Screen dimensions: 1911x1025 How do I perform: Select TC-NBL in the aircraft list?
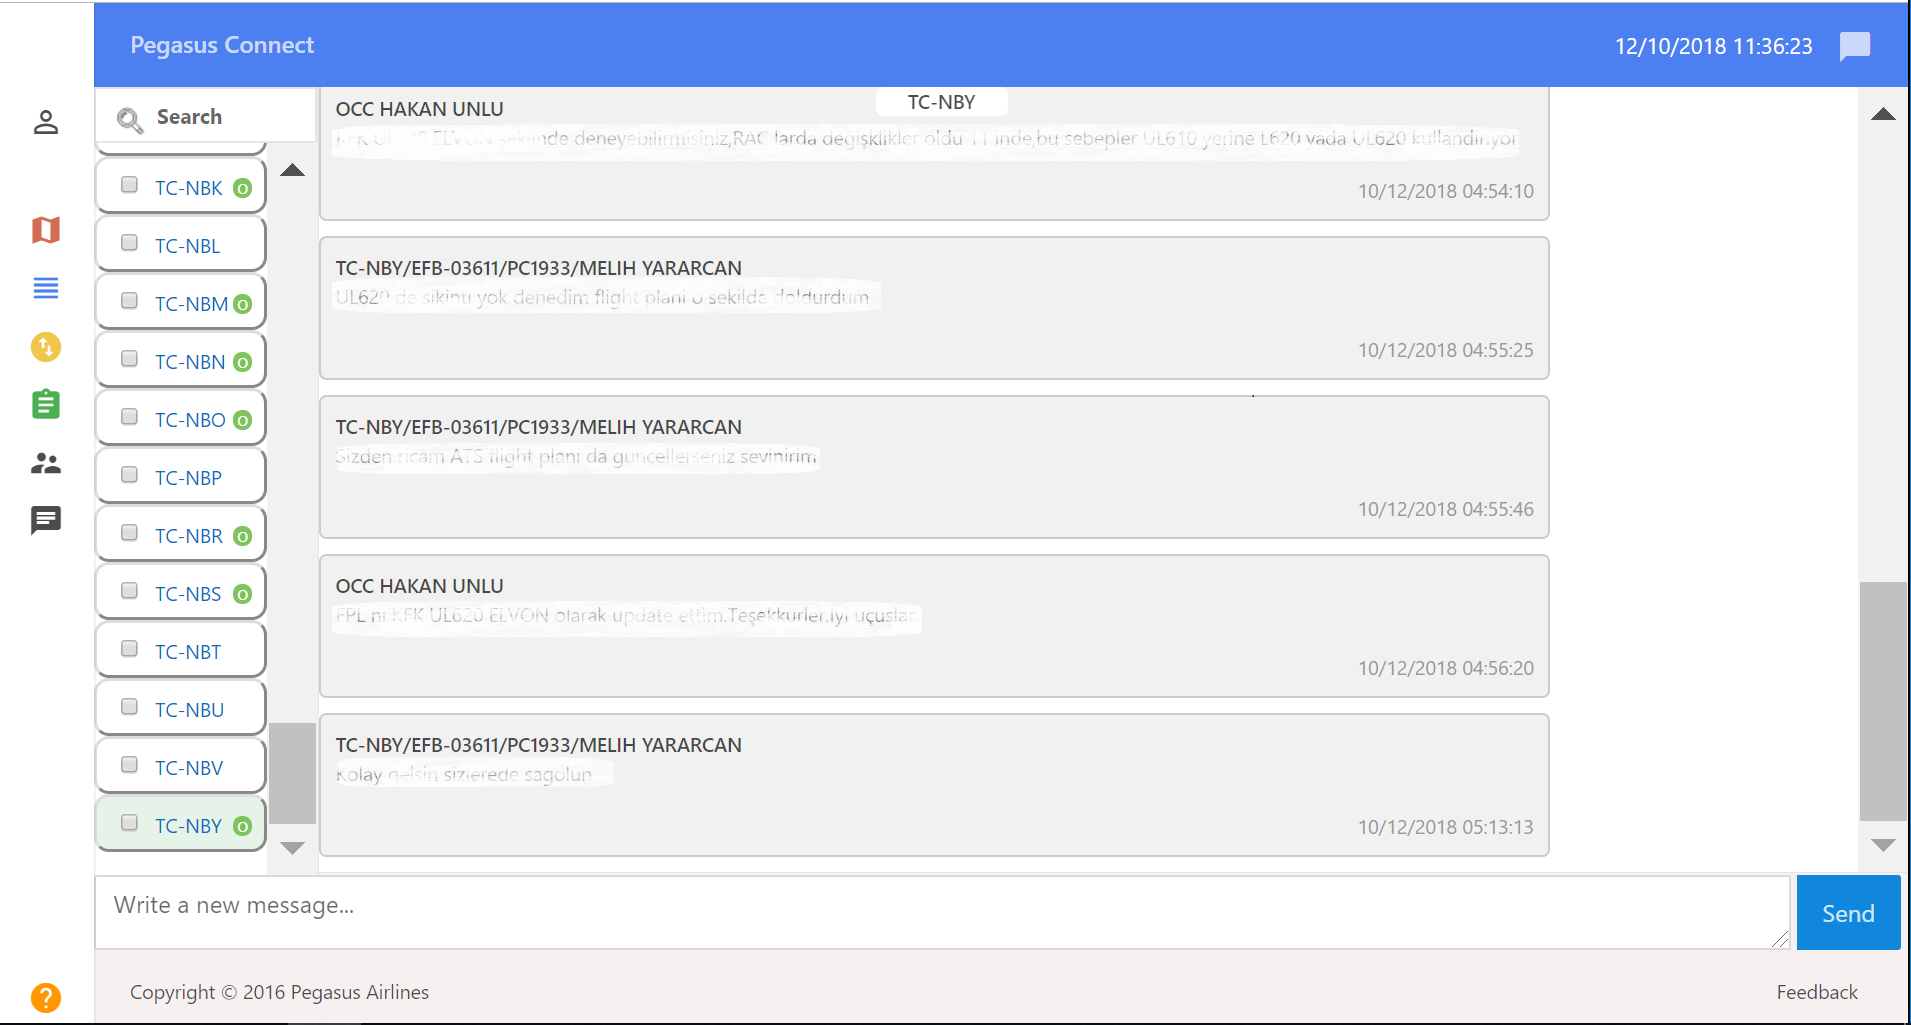click(x=187, y=246)
